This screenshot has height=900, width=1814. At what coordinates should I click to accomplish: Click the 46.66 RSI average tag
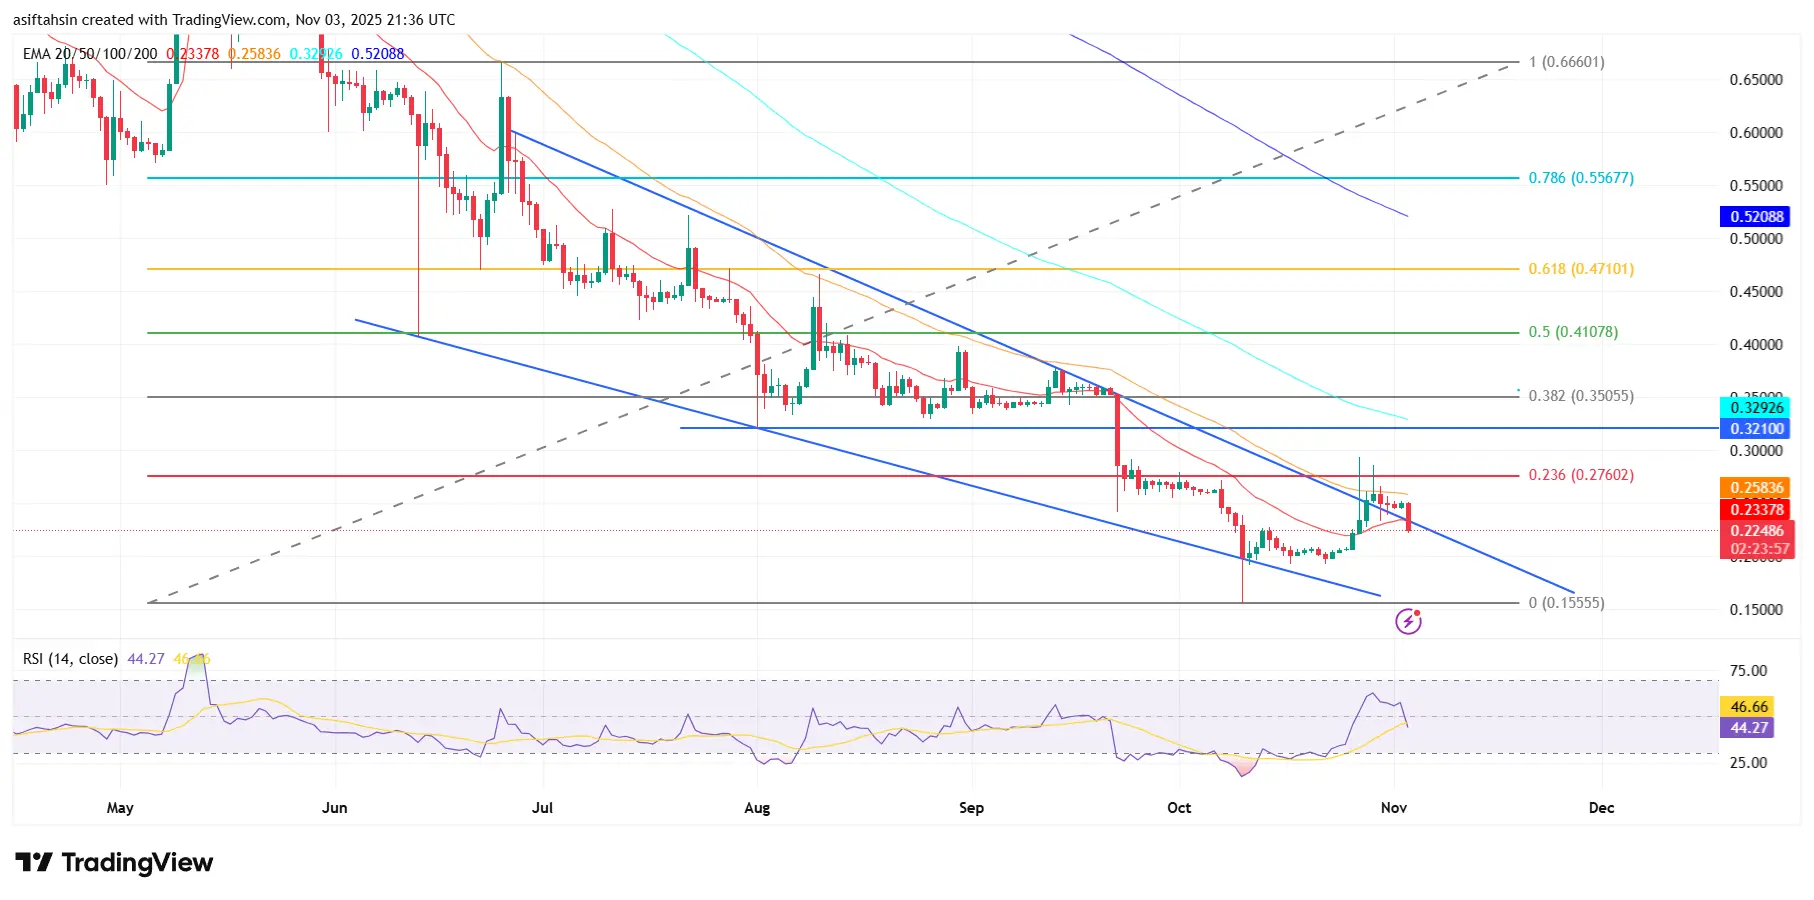click(1748, 707)
